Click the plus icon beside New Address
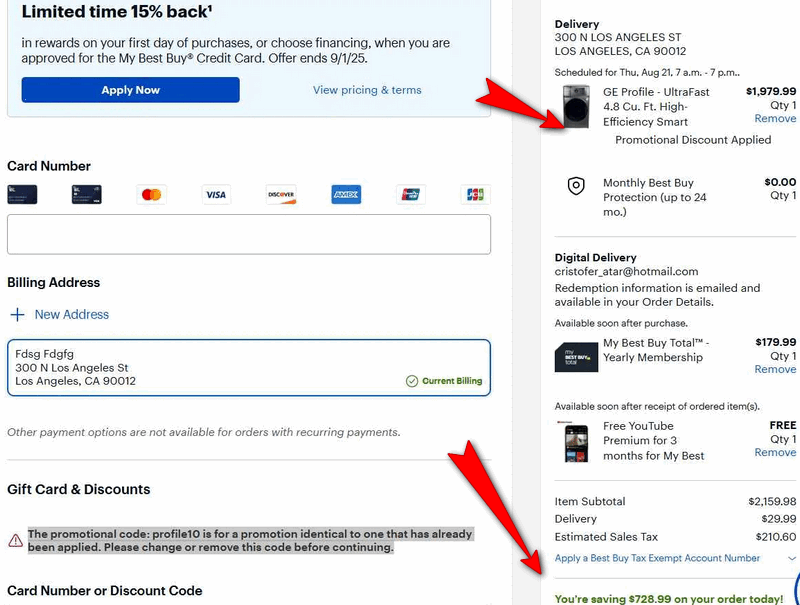Image resolution: width=800 pixels, height=605 pixels. pos(17,314)
